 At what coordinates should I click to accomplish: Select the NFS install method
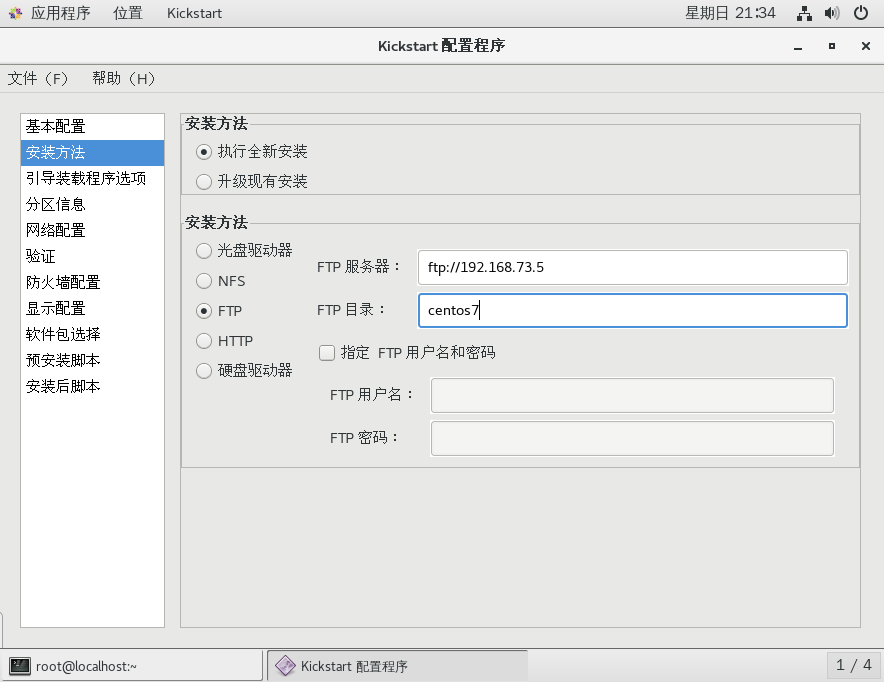pos(204,281)
